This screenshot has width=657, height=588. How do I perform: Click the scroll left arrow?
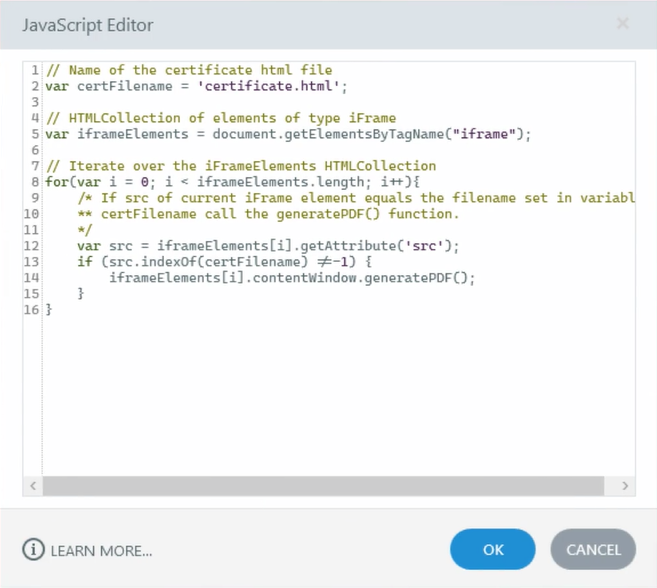[33, 486]
